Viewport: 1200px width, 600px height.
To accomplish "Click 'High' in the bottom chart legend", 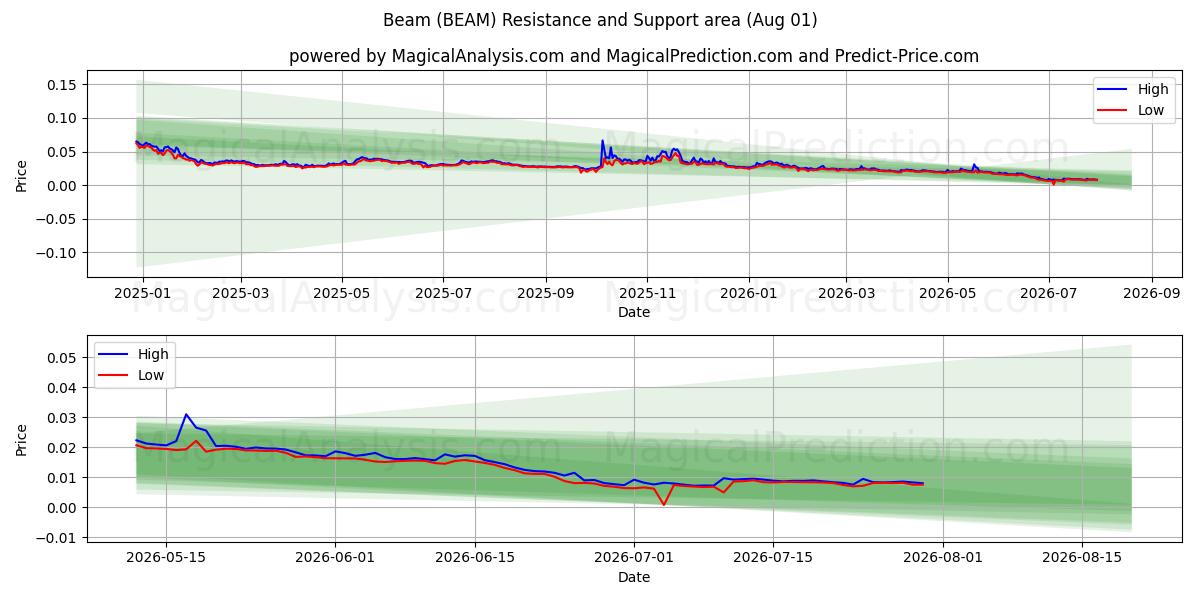I will 153,353.
